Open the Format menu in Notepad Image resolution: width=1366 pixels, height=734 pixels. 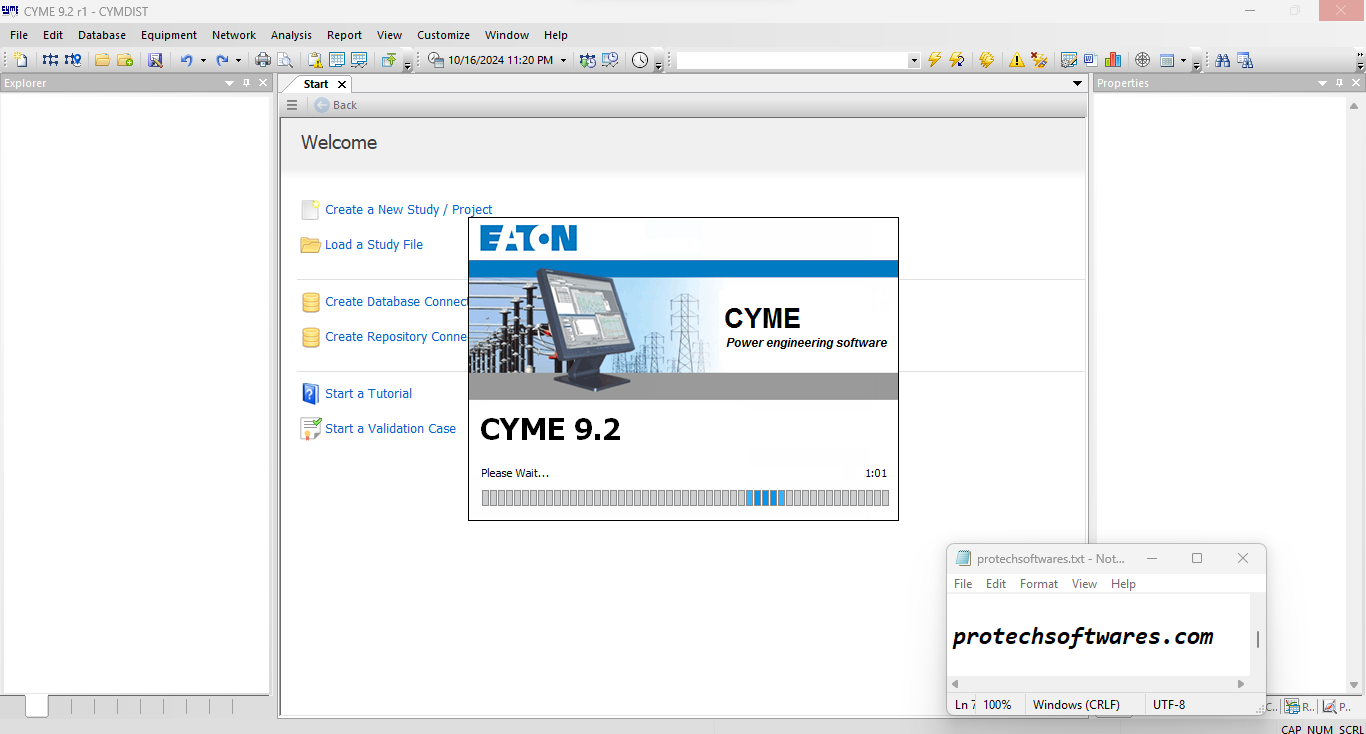pyautogui.click(x=1039, y=584)
